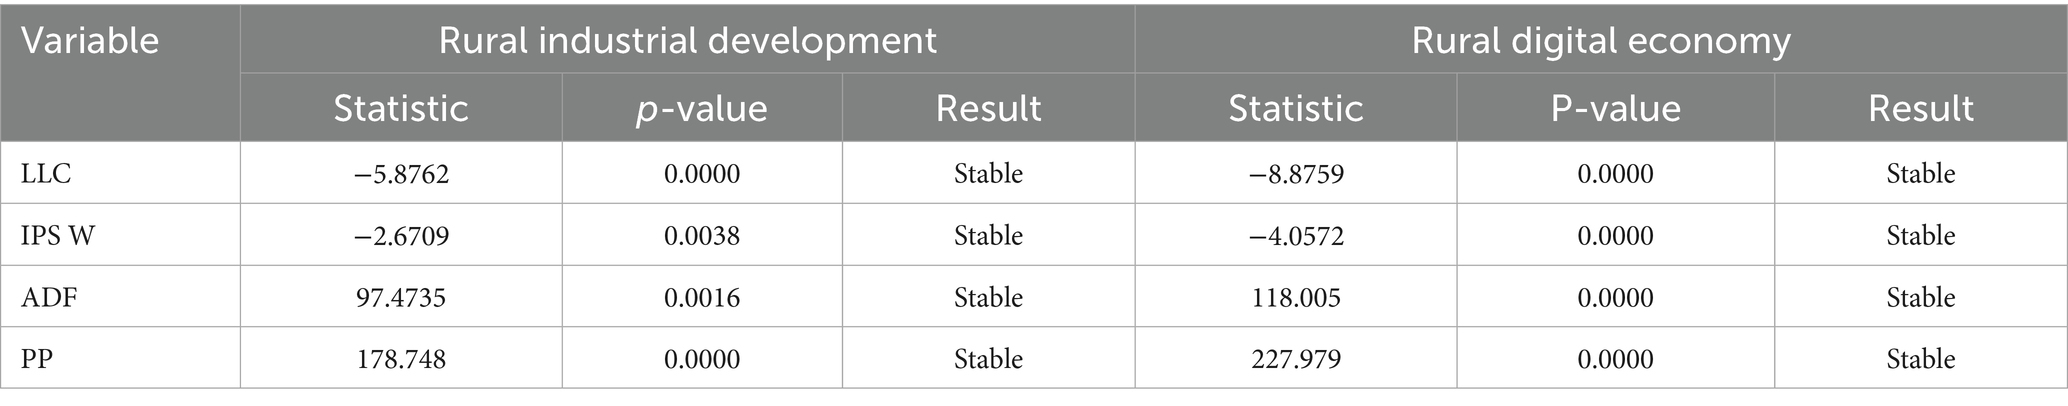Select the cell with value −4.0572
Viewport: 2068px width, 406px height.
click(1295, 235)
